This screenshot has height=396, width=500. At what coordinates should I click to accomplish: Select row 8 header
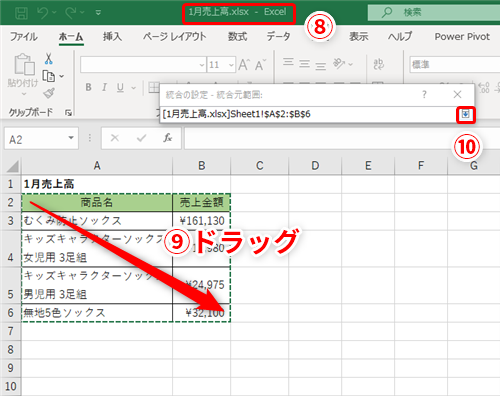tap(11, 349)
